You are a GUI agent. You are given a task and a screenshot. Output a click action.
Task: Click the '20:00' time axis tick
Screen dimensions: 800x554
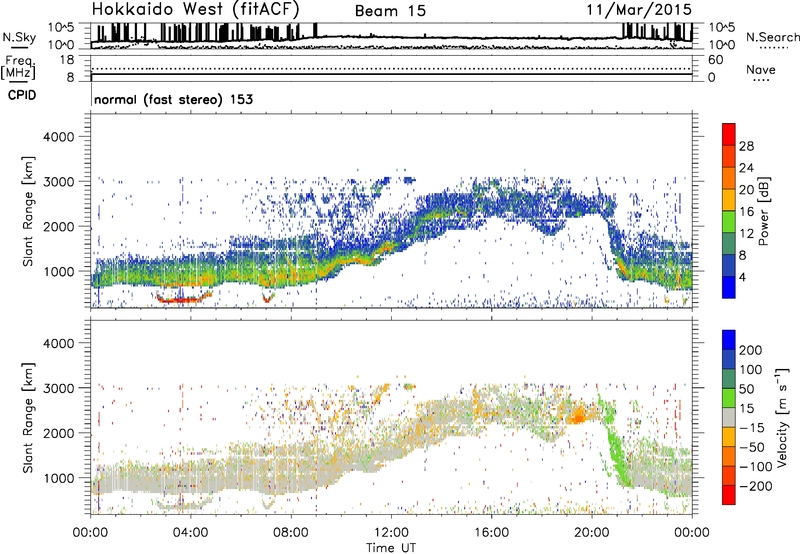click(x=592, y=533)
